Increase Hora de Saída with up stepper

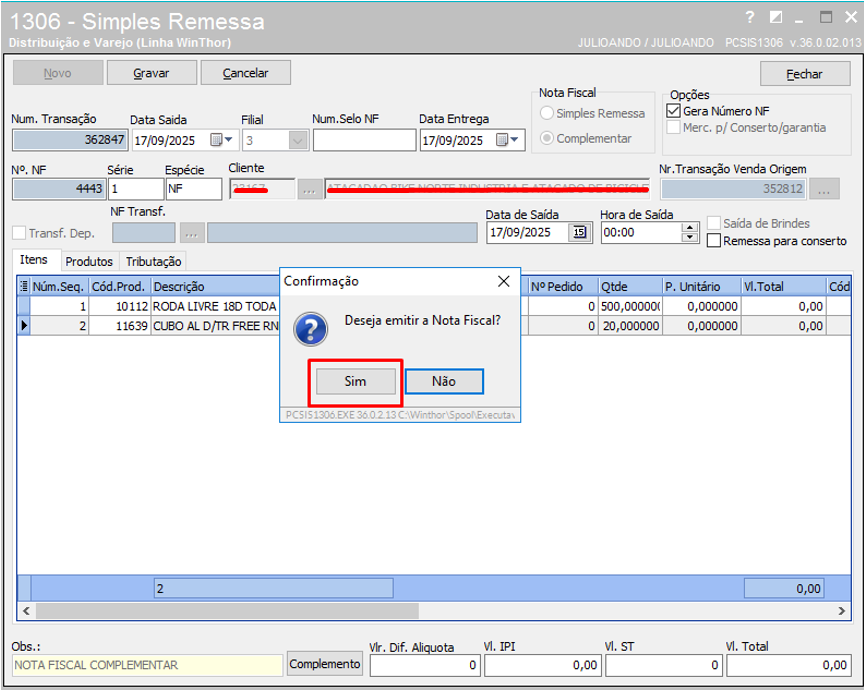coord(689,228)
